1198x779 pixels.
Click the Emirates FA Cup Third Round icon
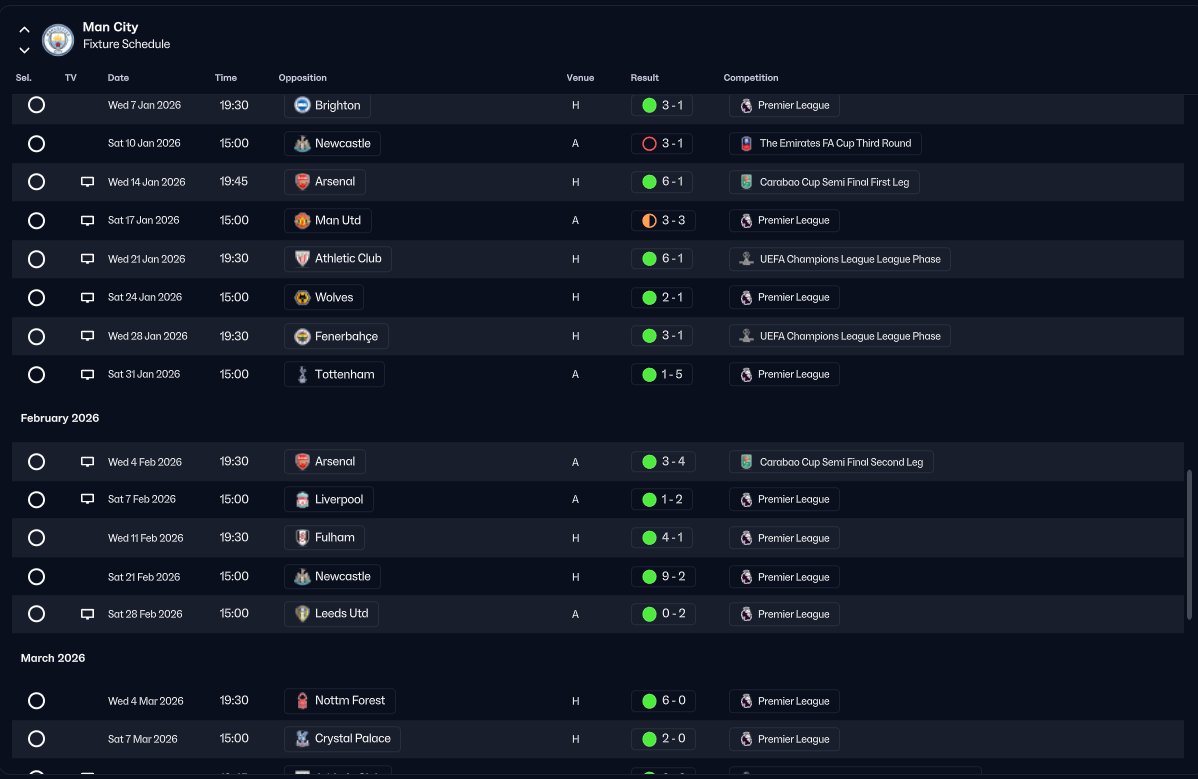[746, 144]
